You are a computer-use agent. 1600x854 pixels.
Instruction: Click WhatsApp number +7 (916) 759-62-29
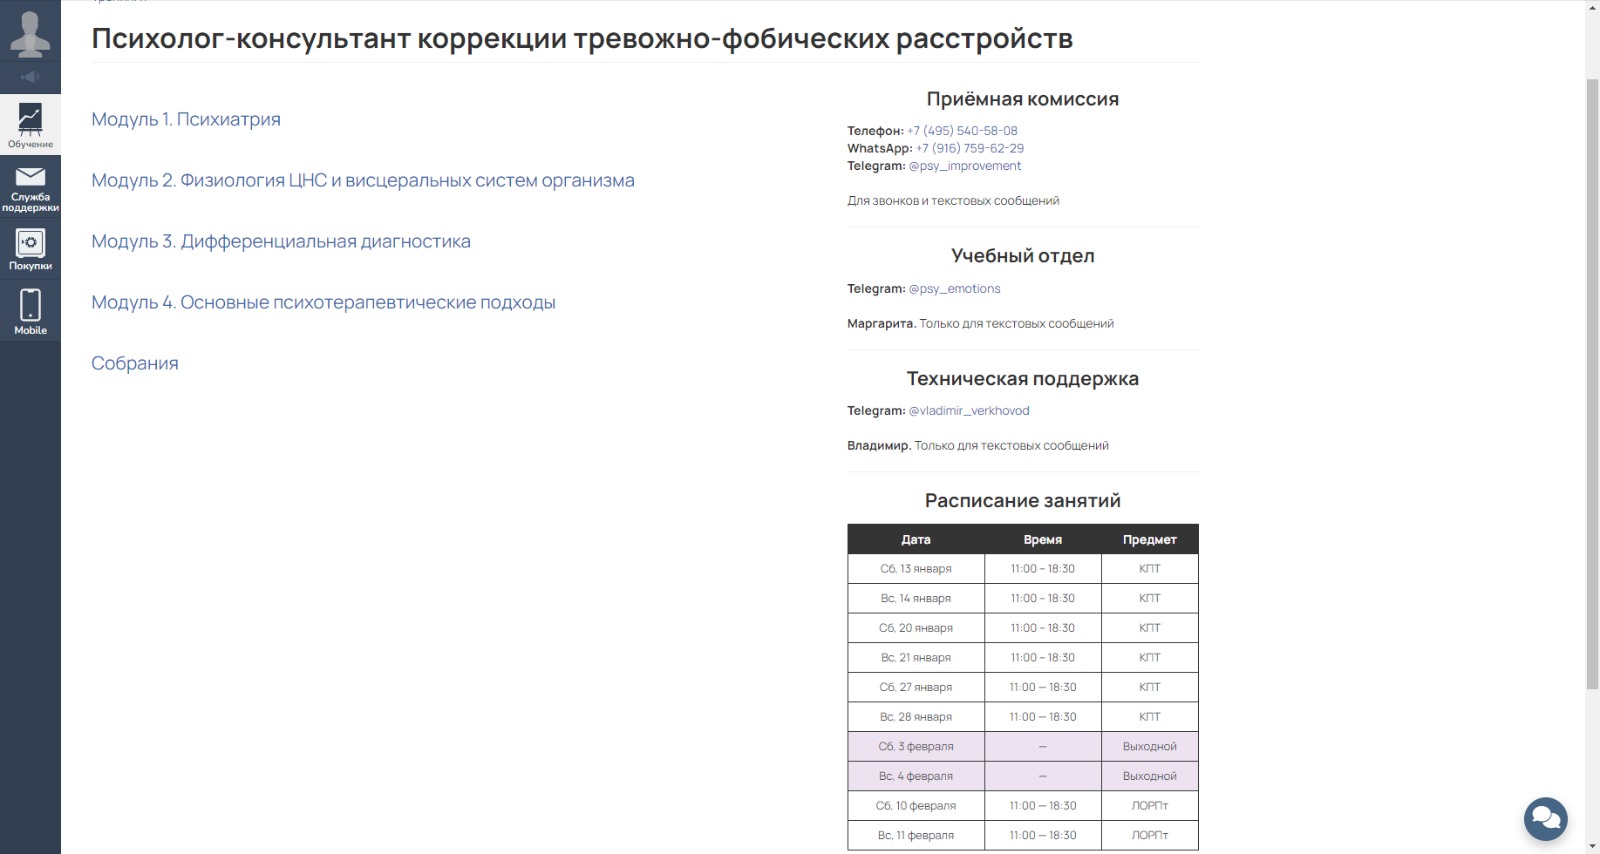(969, 148)
